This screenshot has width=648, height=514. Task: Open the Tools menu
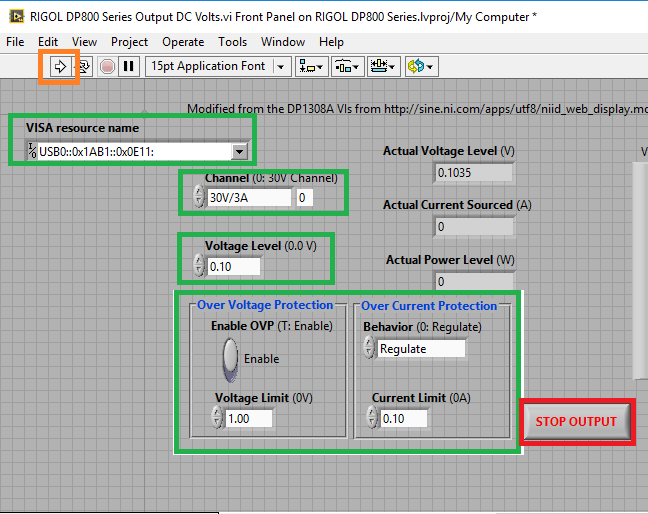tap(233, 42)
